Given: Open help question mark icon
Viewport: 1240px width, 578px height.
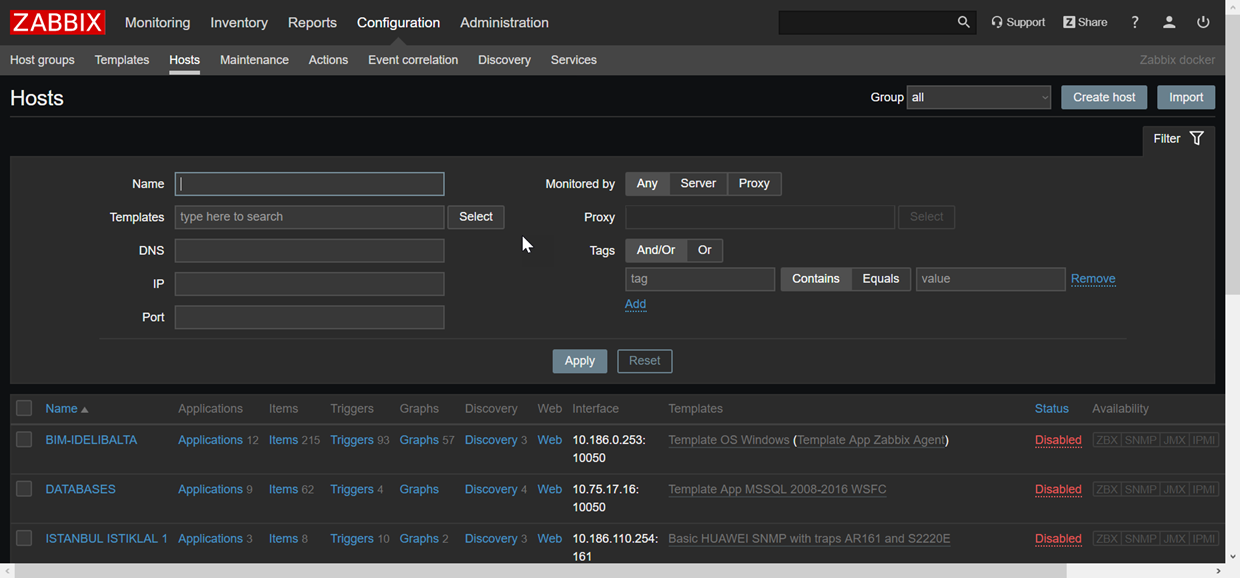Looking at the screenshot, I should click(1135, 22).
